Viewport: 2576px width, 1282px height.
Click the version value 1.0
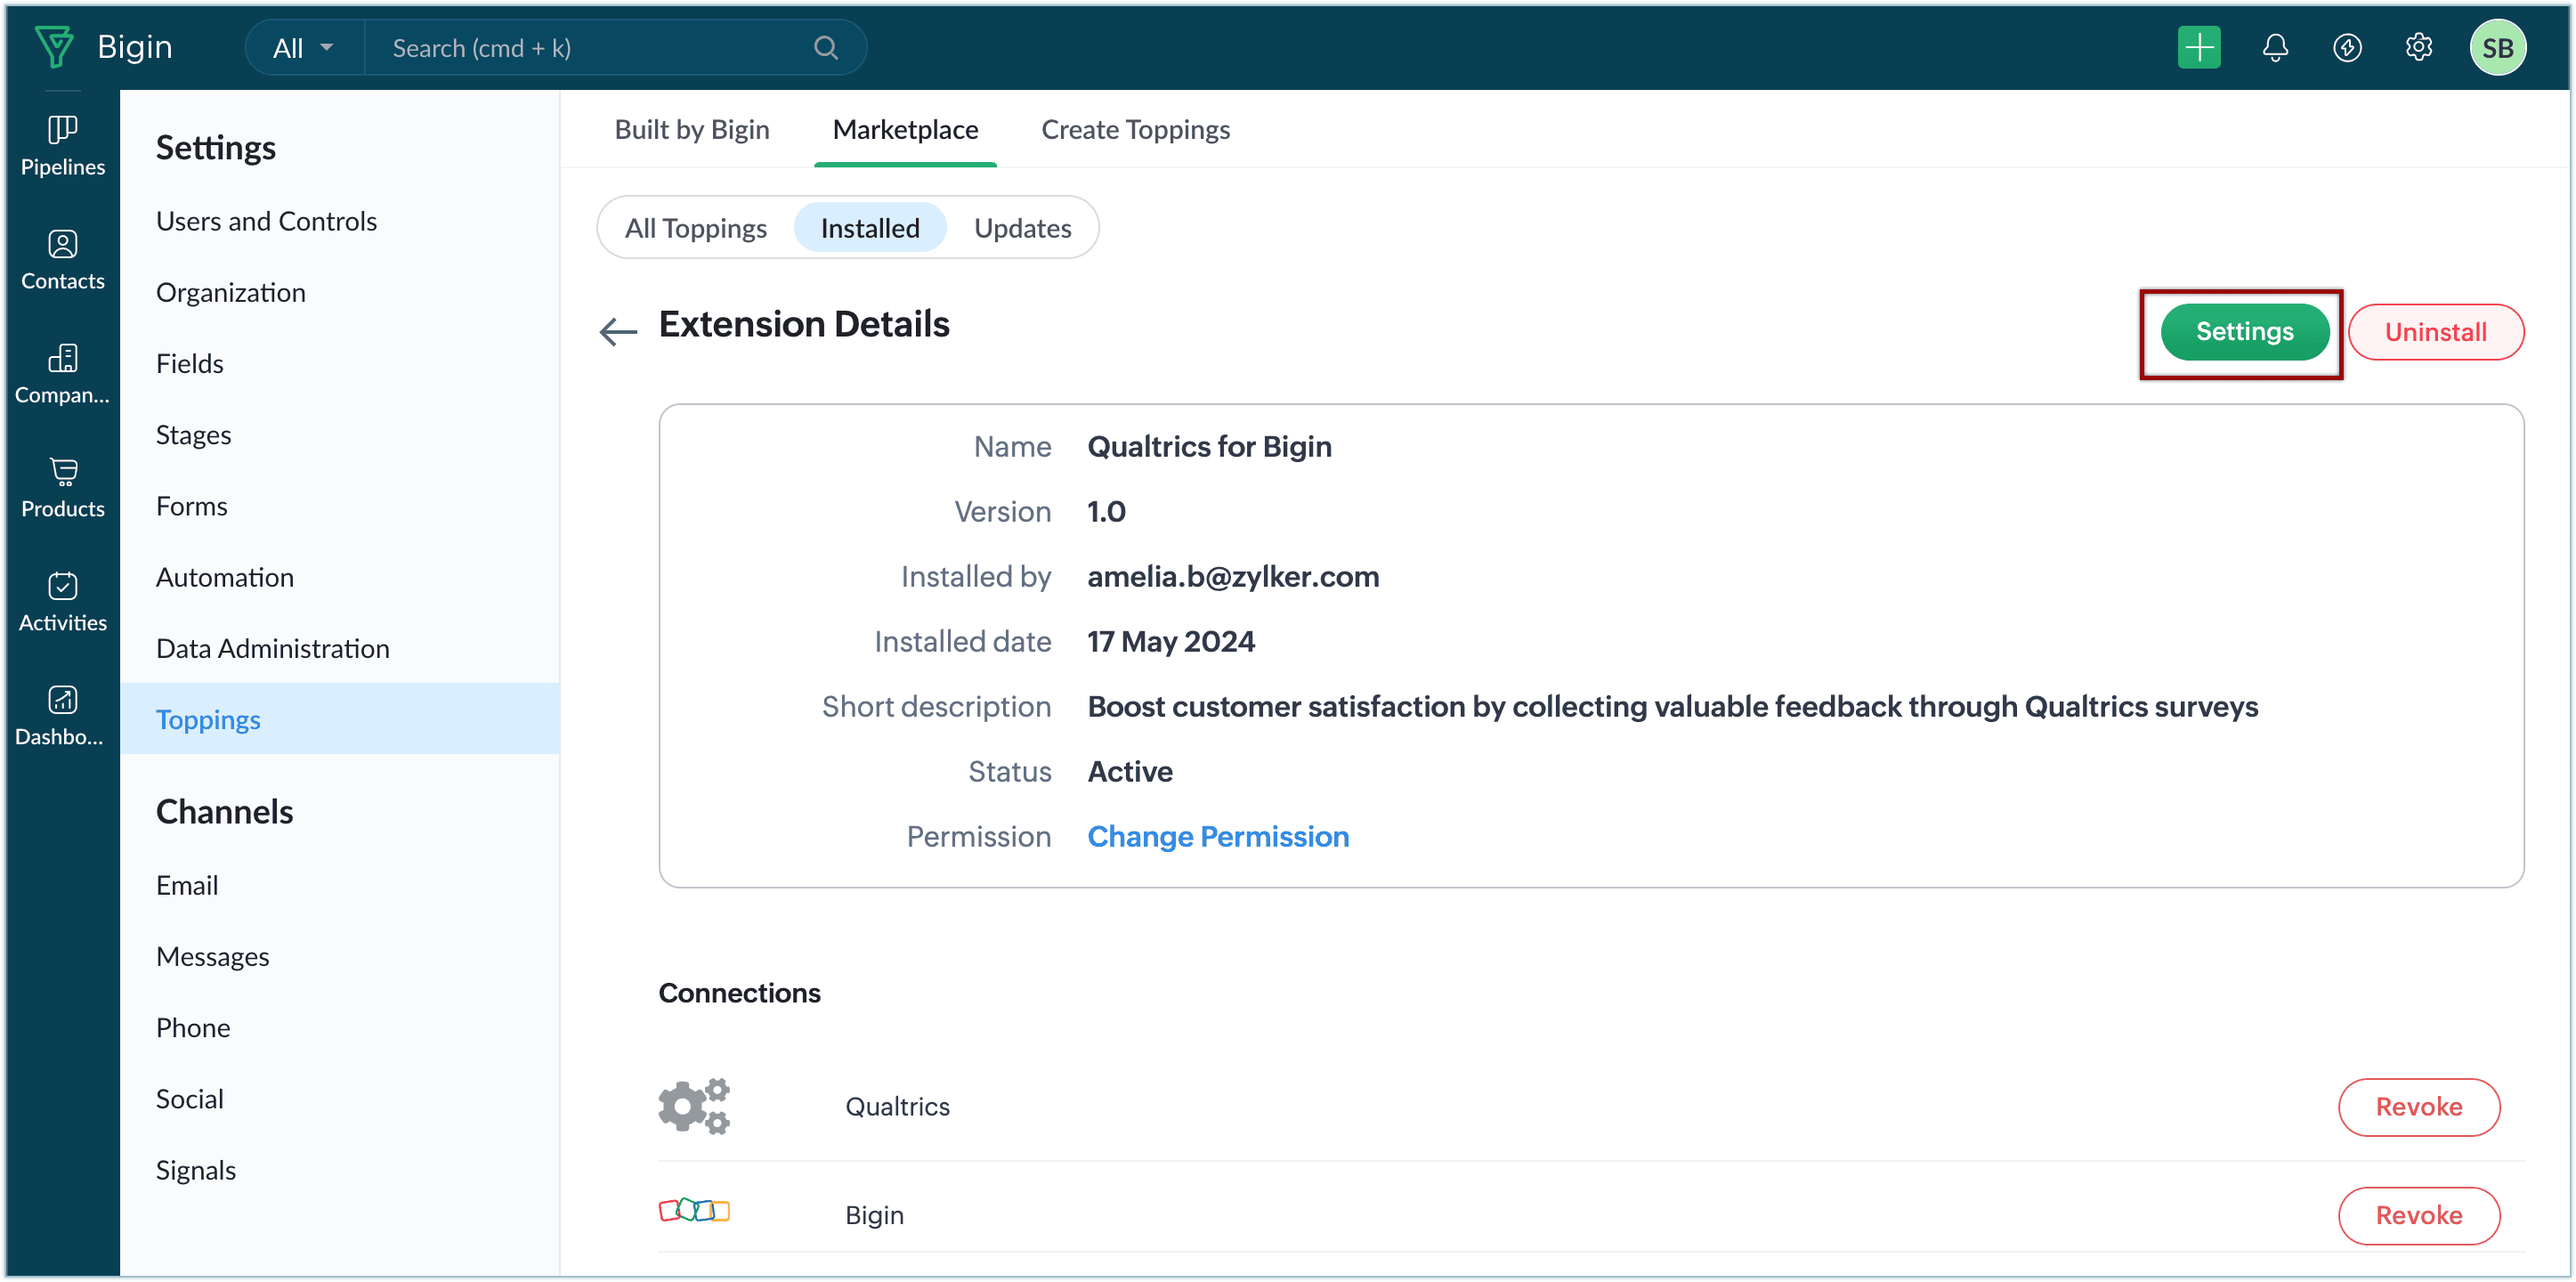(1106, 511)
